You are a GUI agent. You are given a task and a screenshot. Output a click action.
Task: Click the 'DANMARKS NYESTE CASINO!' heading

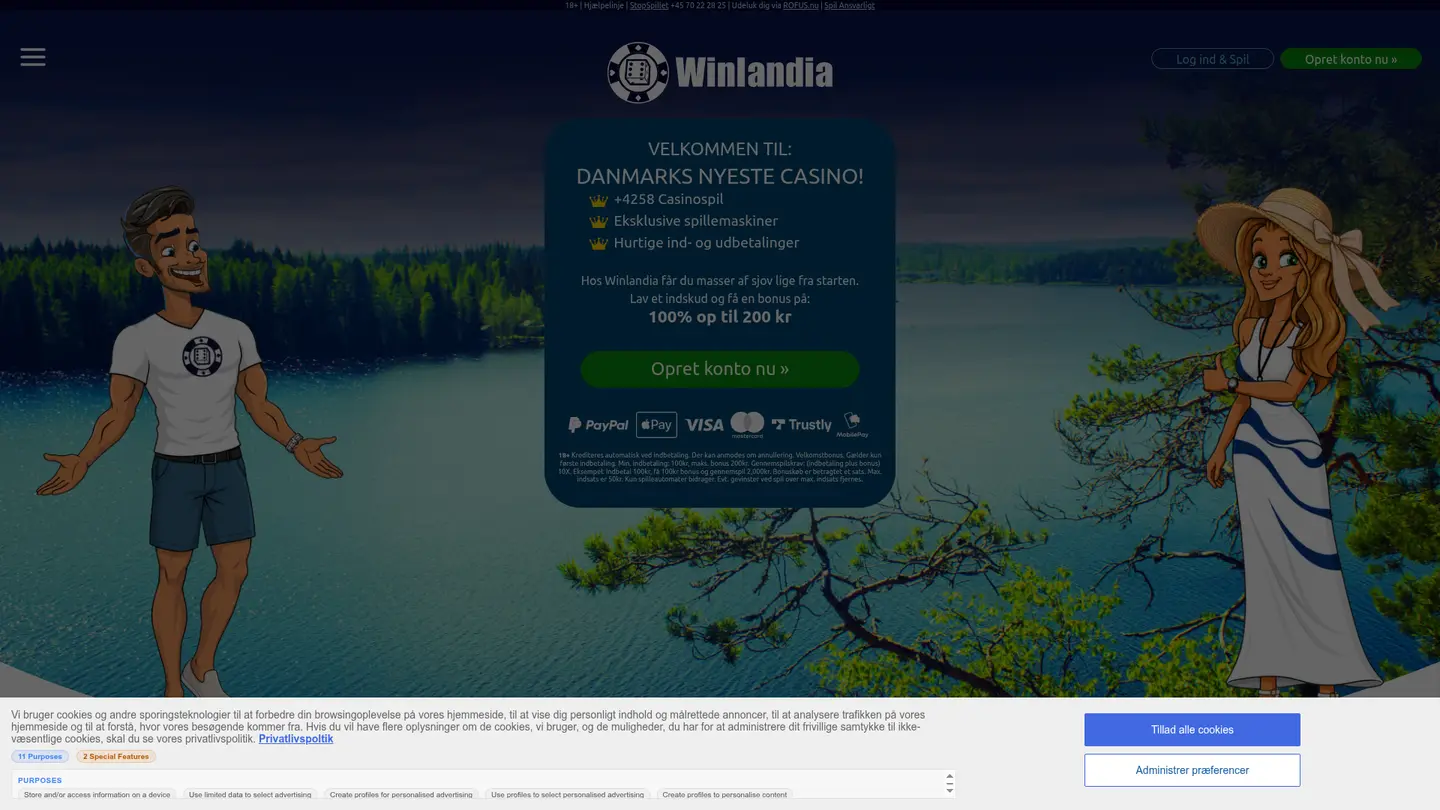pos(720,176)
